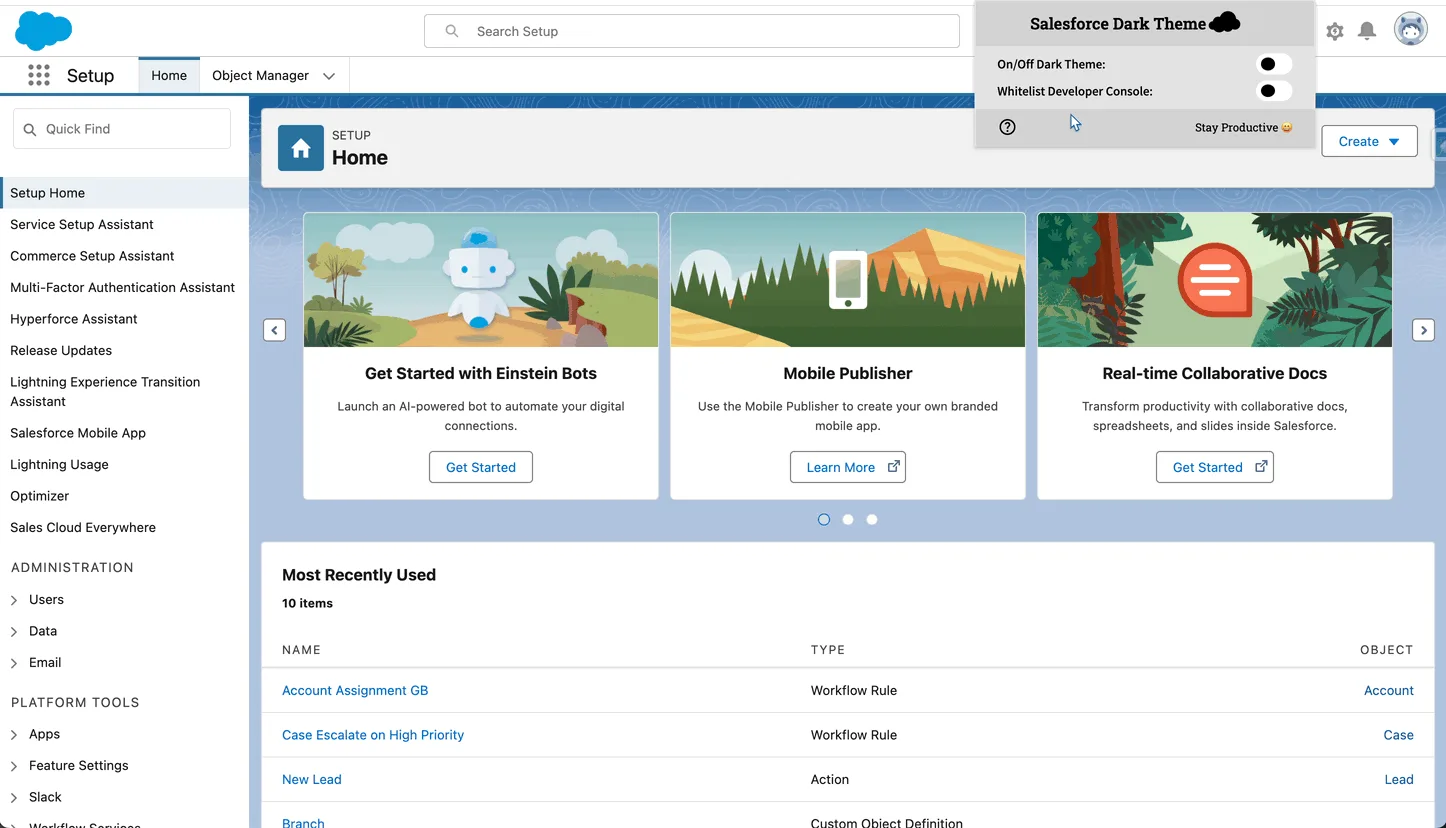Expand the Email tree node
Image resolution: width=1446 pixels, height=828 pixels.
tap(14, 663)
